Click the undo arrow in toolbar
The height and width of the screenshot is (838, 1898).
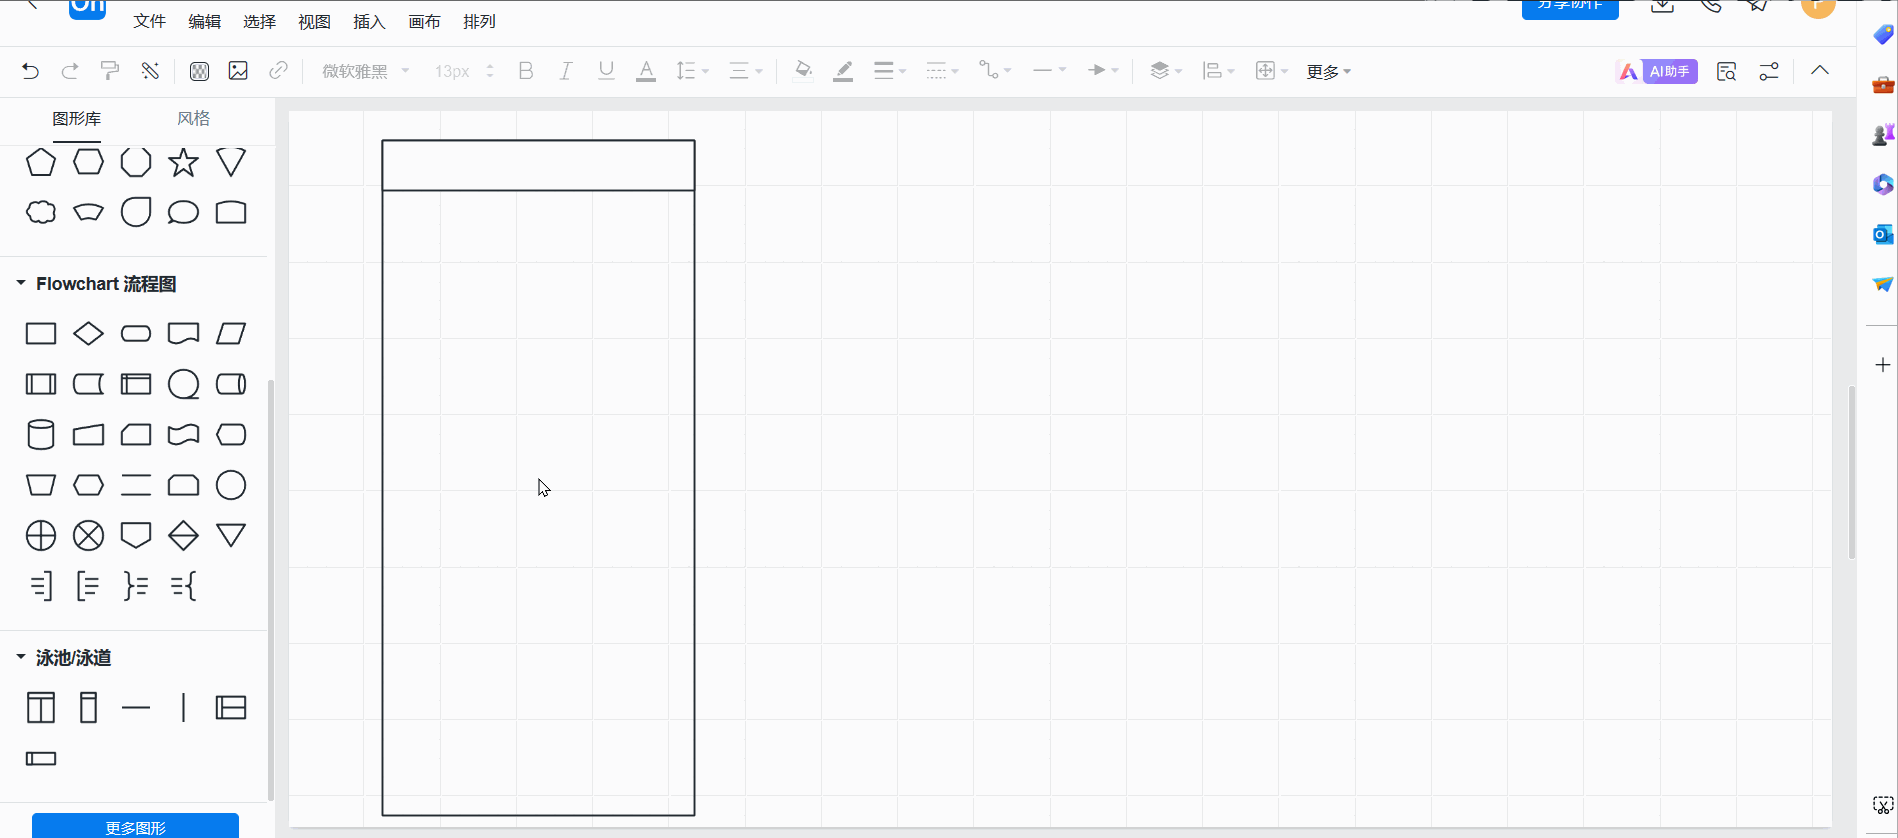click(x=30, y=71)
